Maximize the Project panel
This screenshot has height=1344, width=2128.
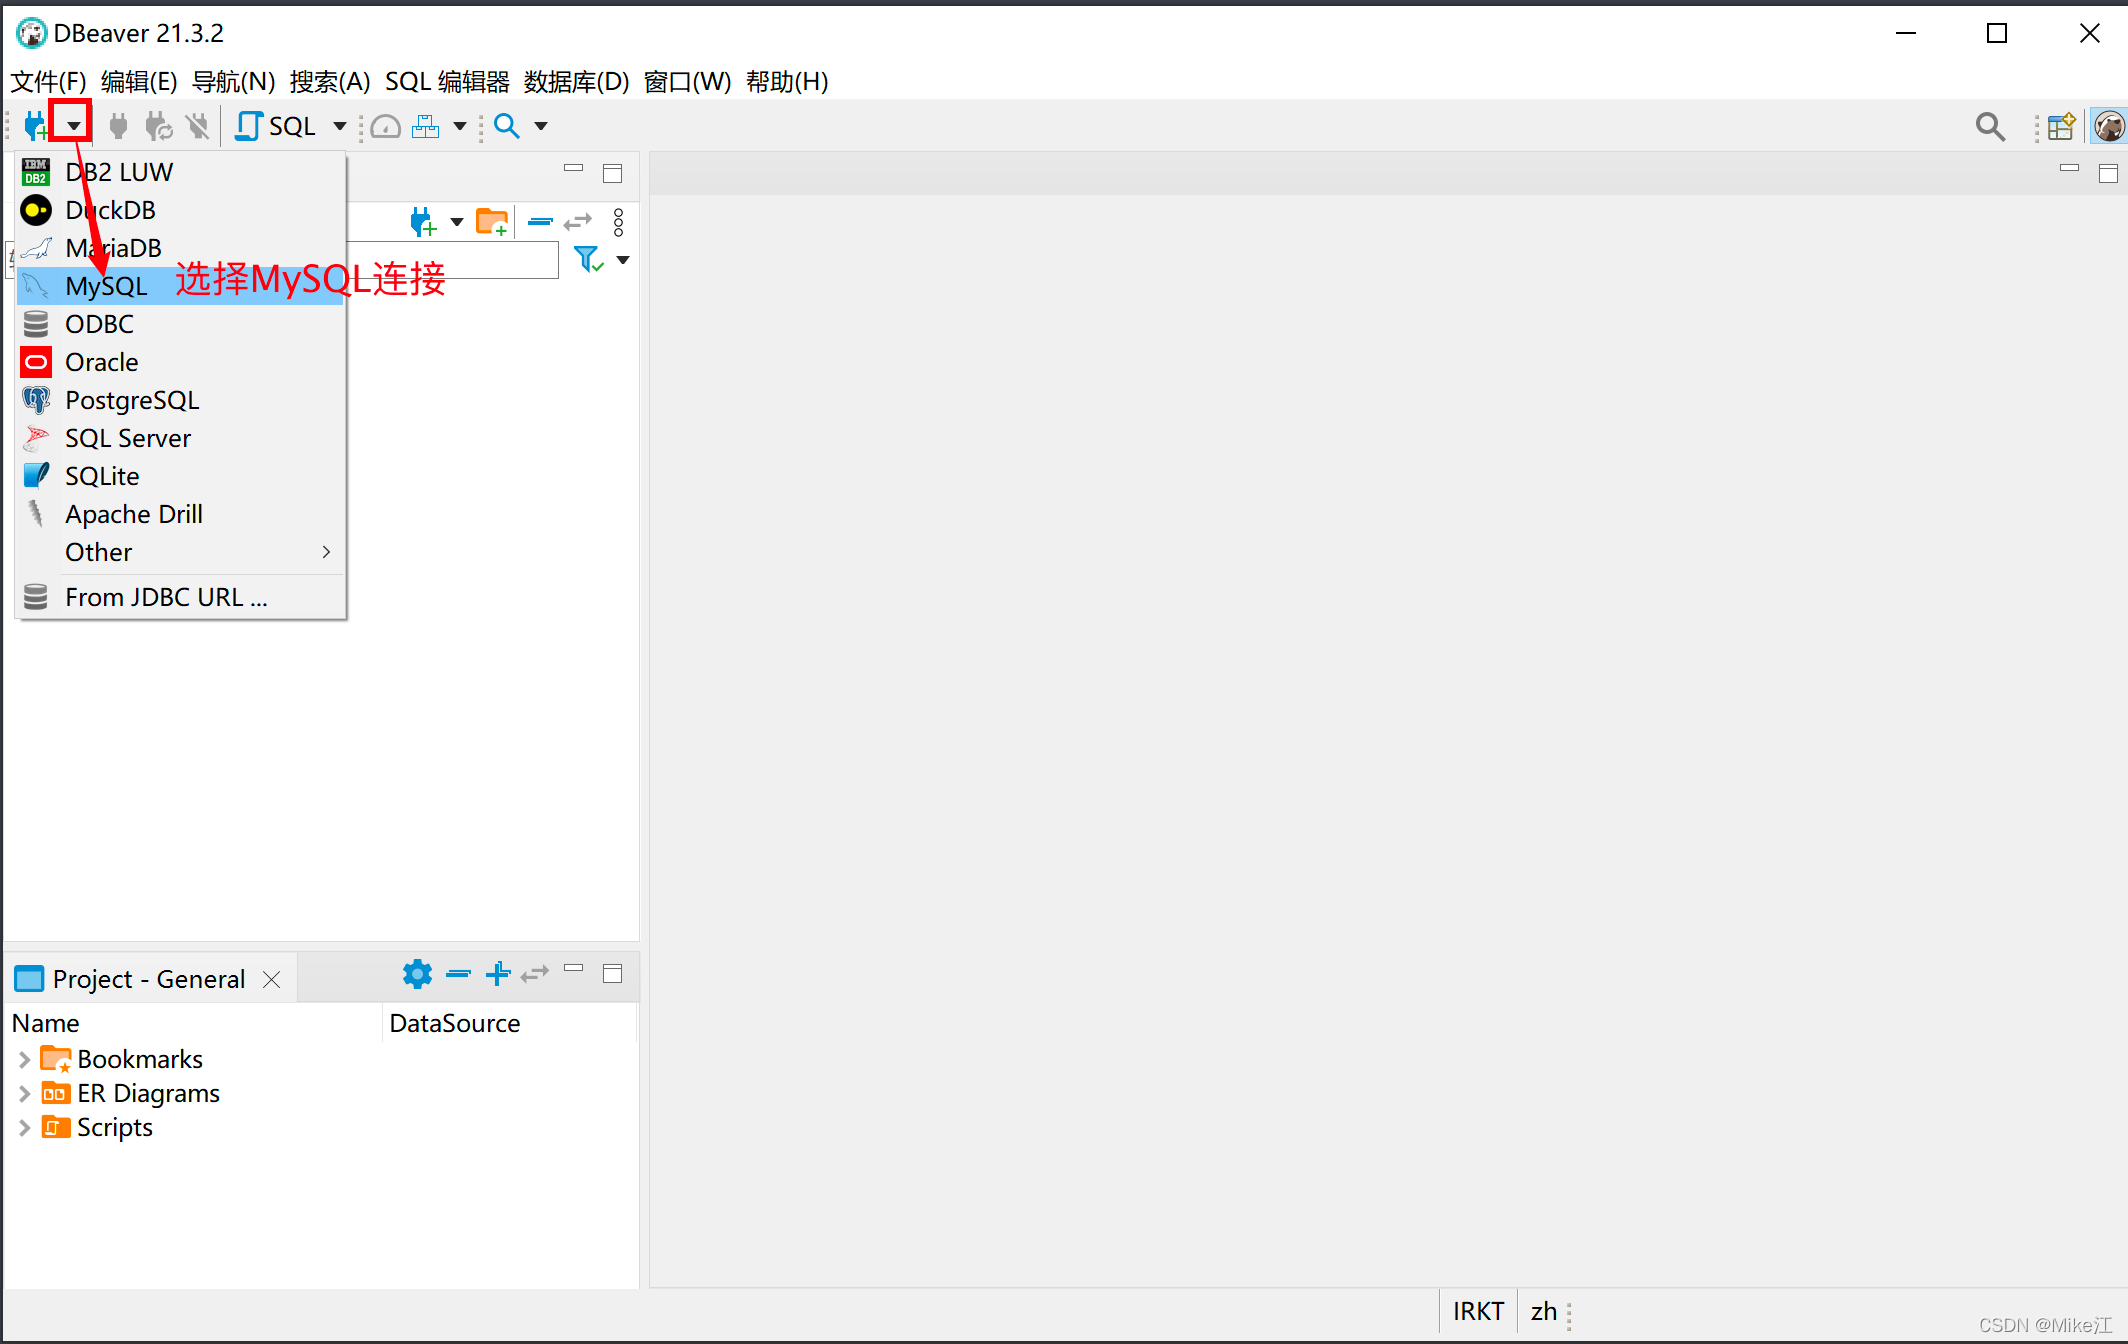[x=613, y=974]
